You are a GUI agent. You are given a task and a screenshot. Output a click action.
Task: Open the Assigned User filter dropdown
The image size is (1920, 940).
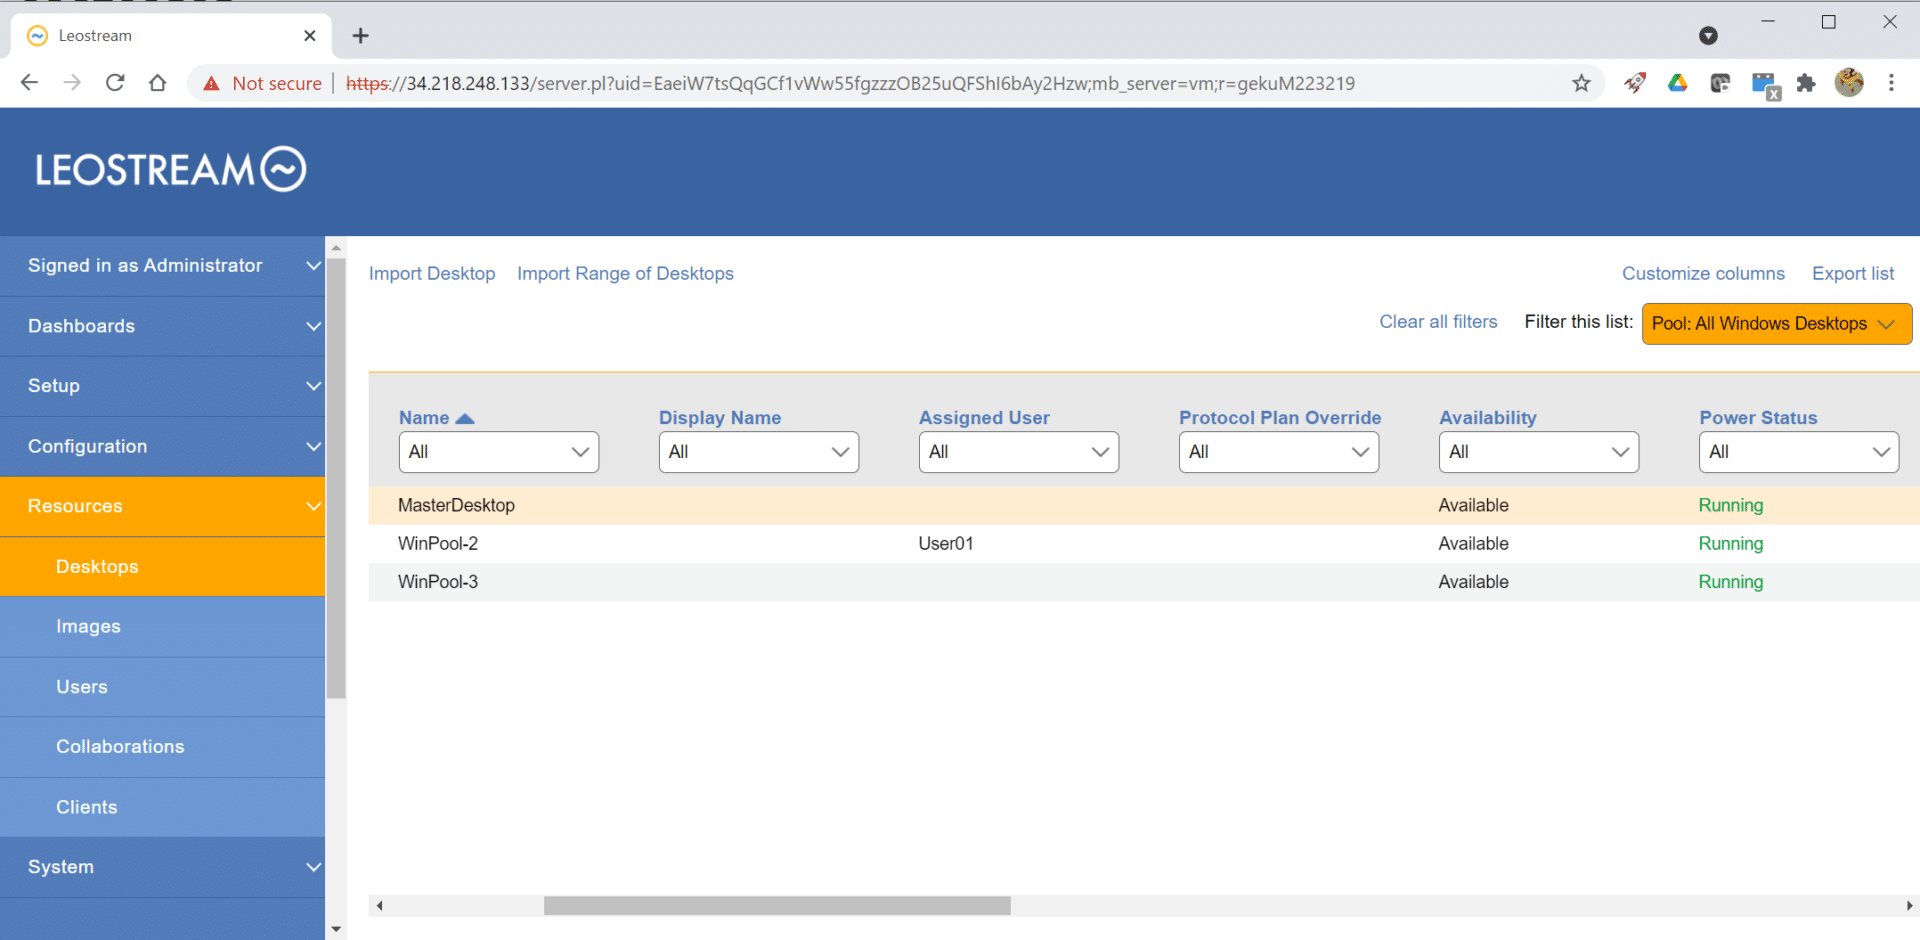(1018, 452)
